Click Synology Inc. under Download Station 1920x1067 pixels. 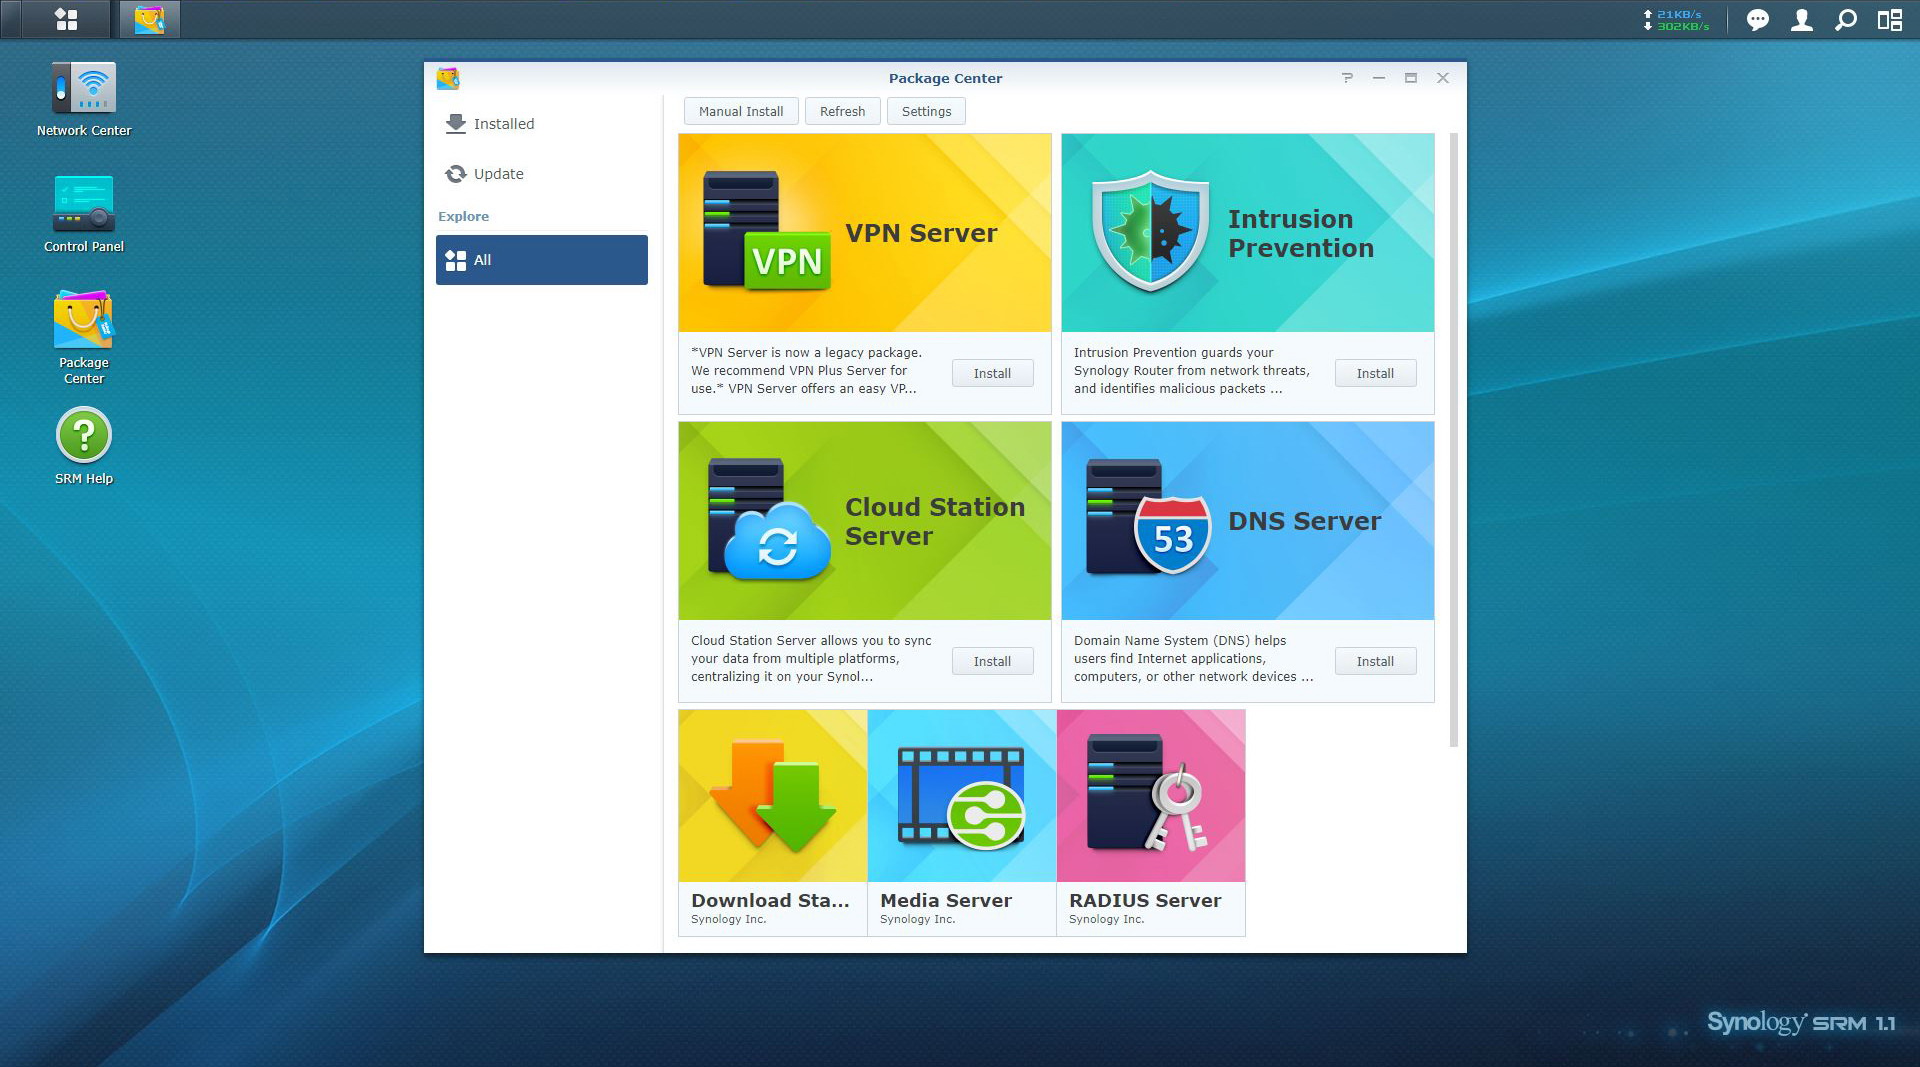coord(729,919)
